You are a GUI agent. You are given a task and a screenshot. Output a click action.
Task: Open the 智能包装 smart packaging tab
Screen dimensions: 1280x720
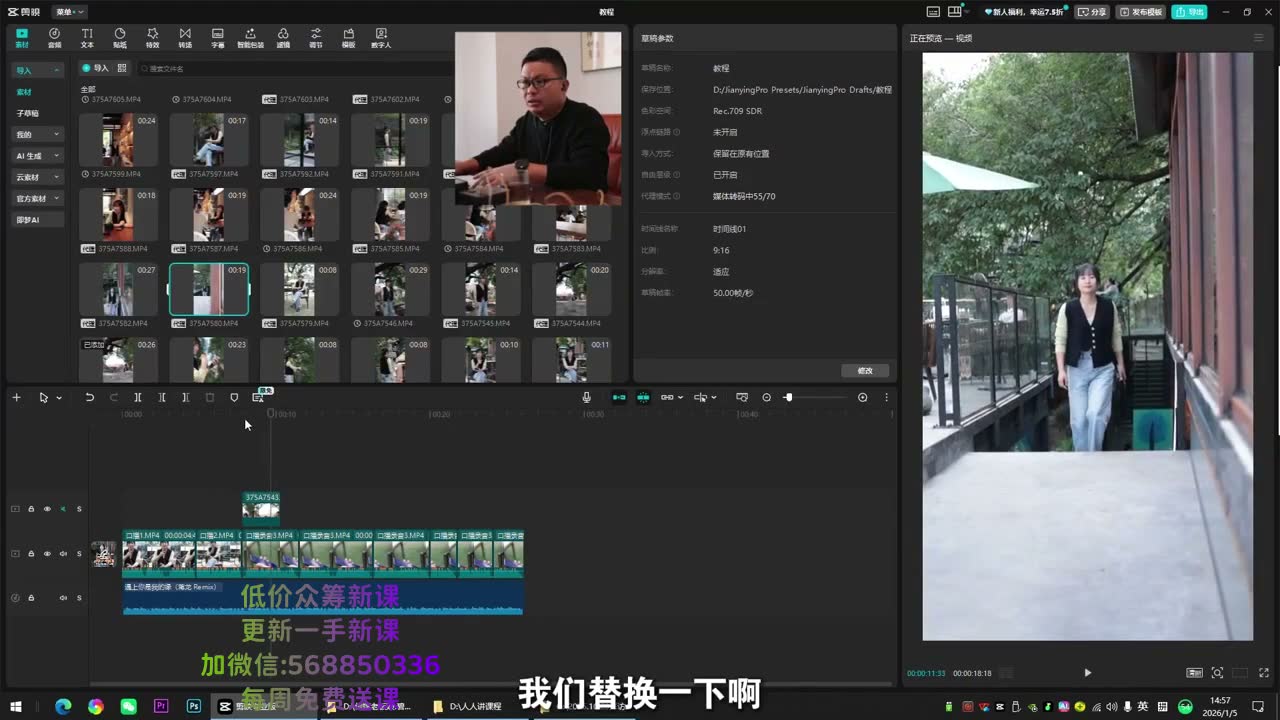pyautogui.click(x=250, y=38)
